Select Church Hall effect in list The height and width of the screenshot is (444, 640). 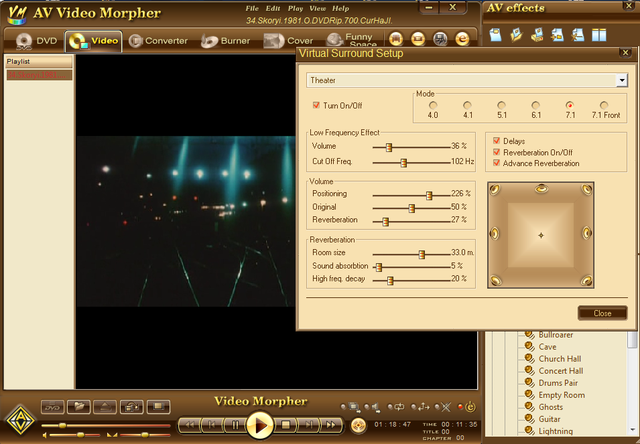[x=560, y=359]
